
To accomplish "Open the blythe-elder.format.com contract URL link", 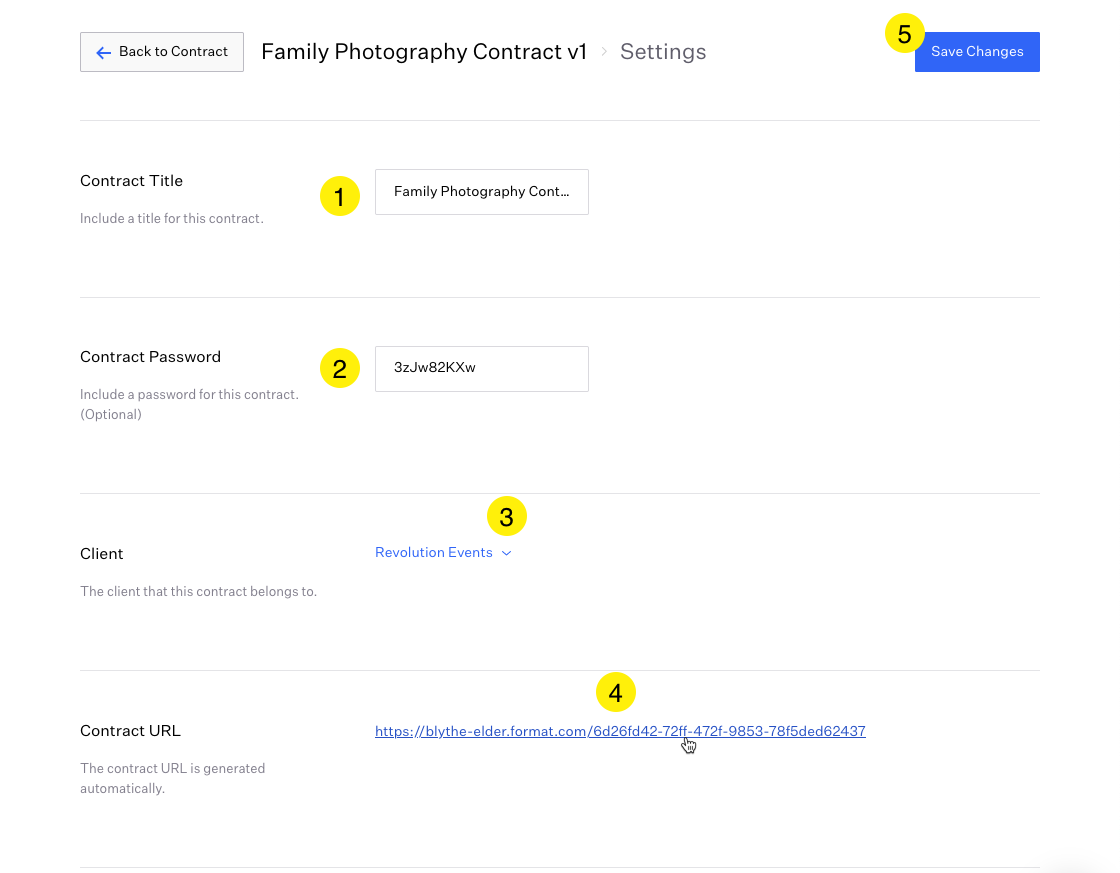I will click(620, 732).
